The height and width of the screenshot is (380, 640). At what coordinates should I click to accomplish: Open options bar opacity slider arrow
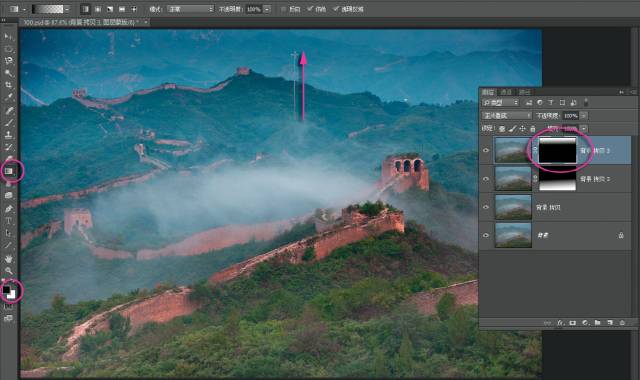click(x=267, y=9)
